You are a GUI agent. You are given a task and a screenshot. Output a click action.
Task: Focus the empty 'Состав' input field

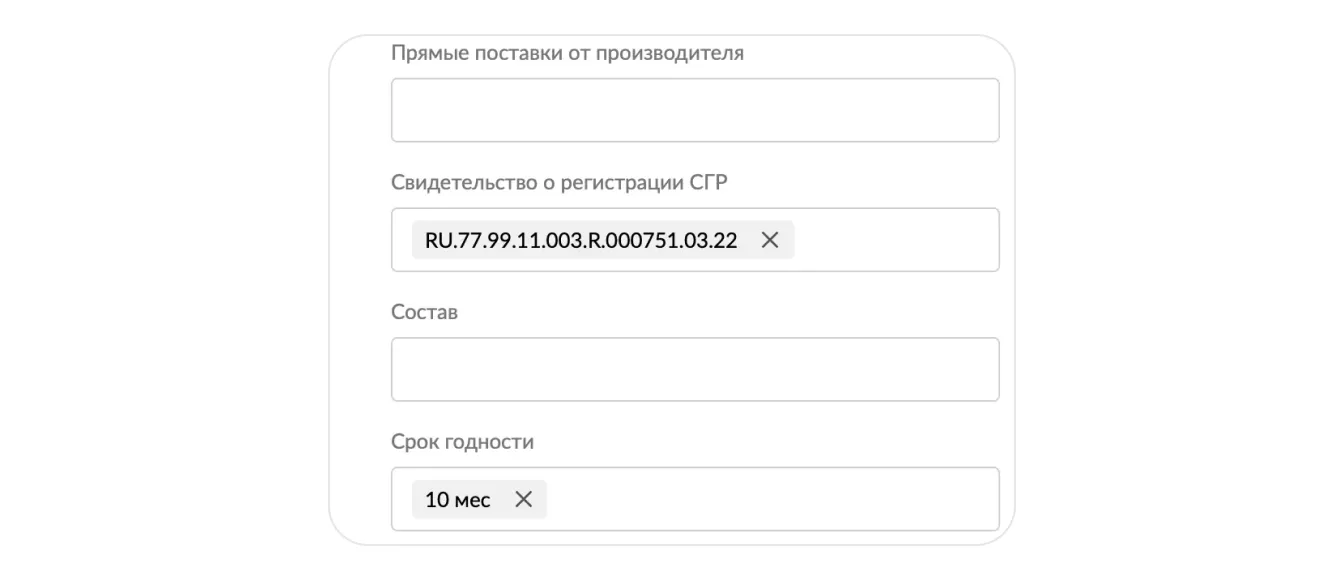click(x=694, y=369)
